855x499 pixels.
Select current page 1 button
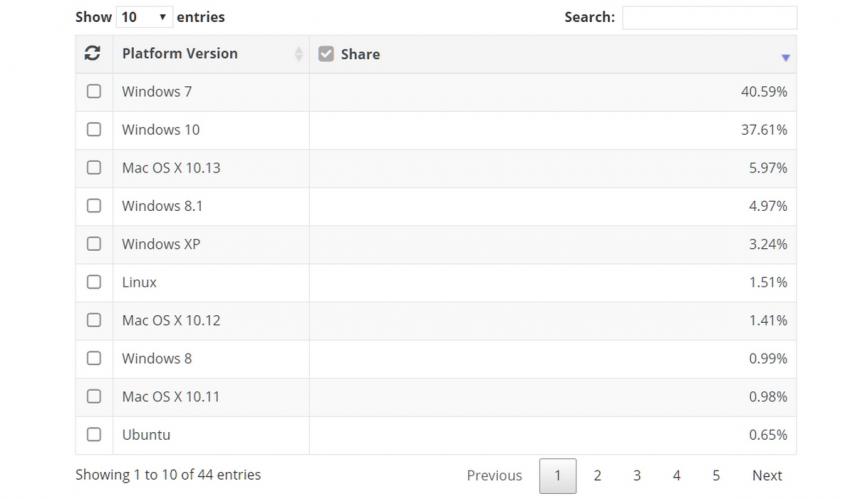click(557, 476)
